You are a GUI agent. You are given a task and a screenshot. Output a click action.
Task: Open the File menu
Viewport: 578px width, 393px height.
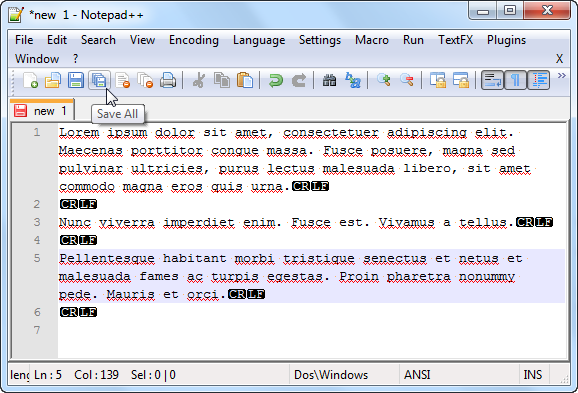coord(24,40)
